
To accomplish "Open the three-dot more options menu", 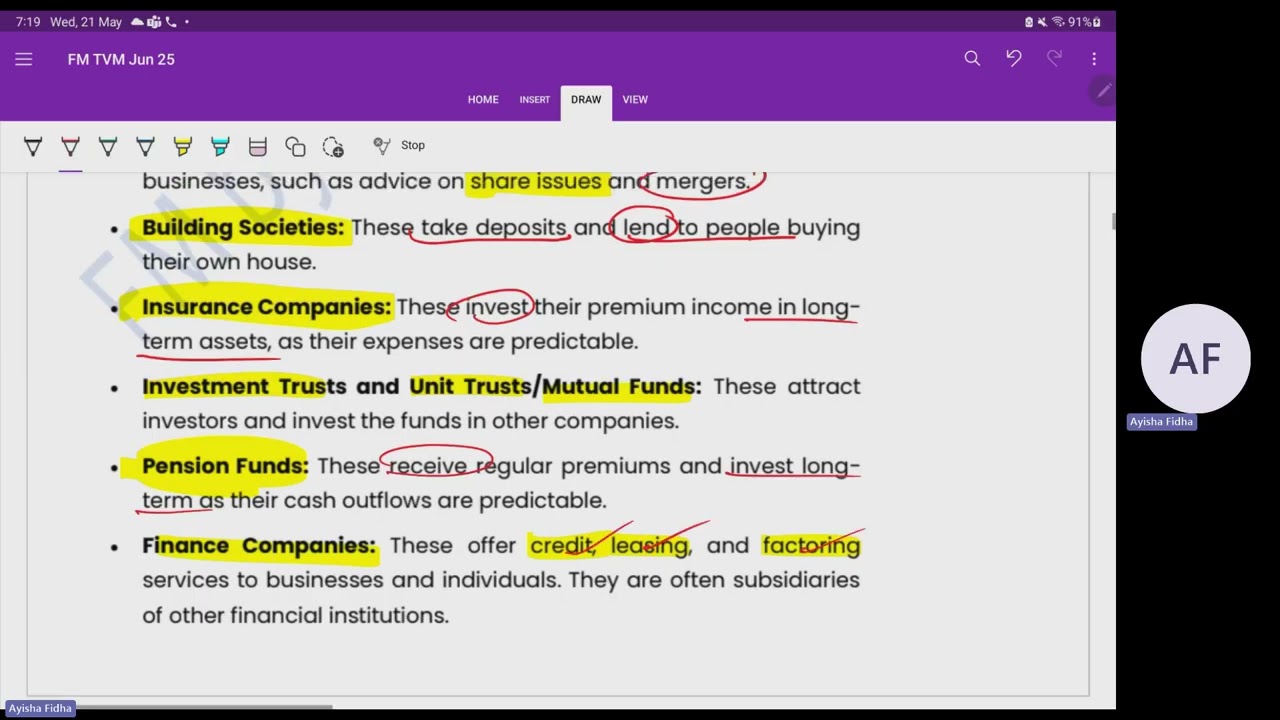I will 1094,59.
